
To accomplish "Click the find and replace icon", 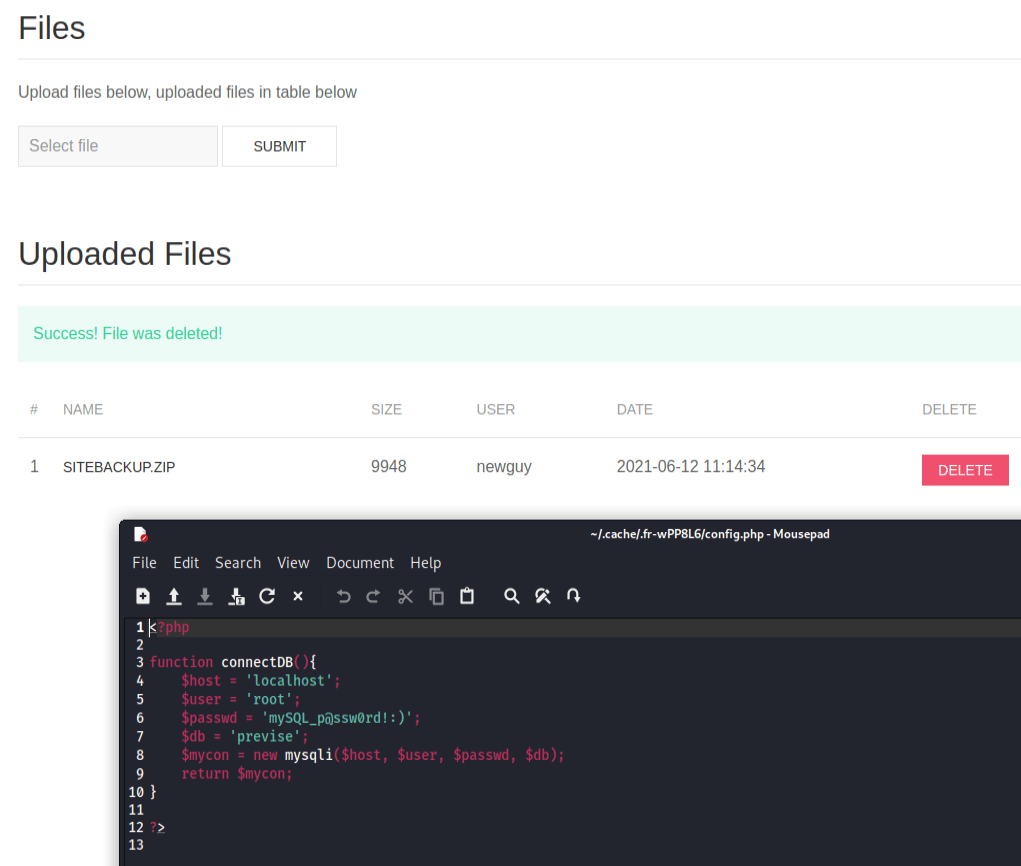I will pos(543,596).
